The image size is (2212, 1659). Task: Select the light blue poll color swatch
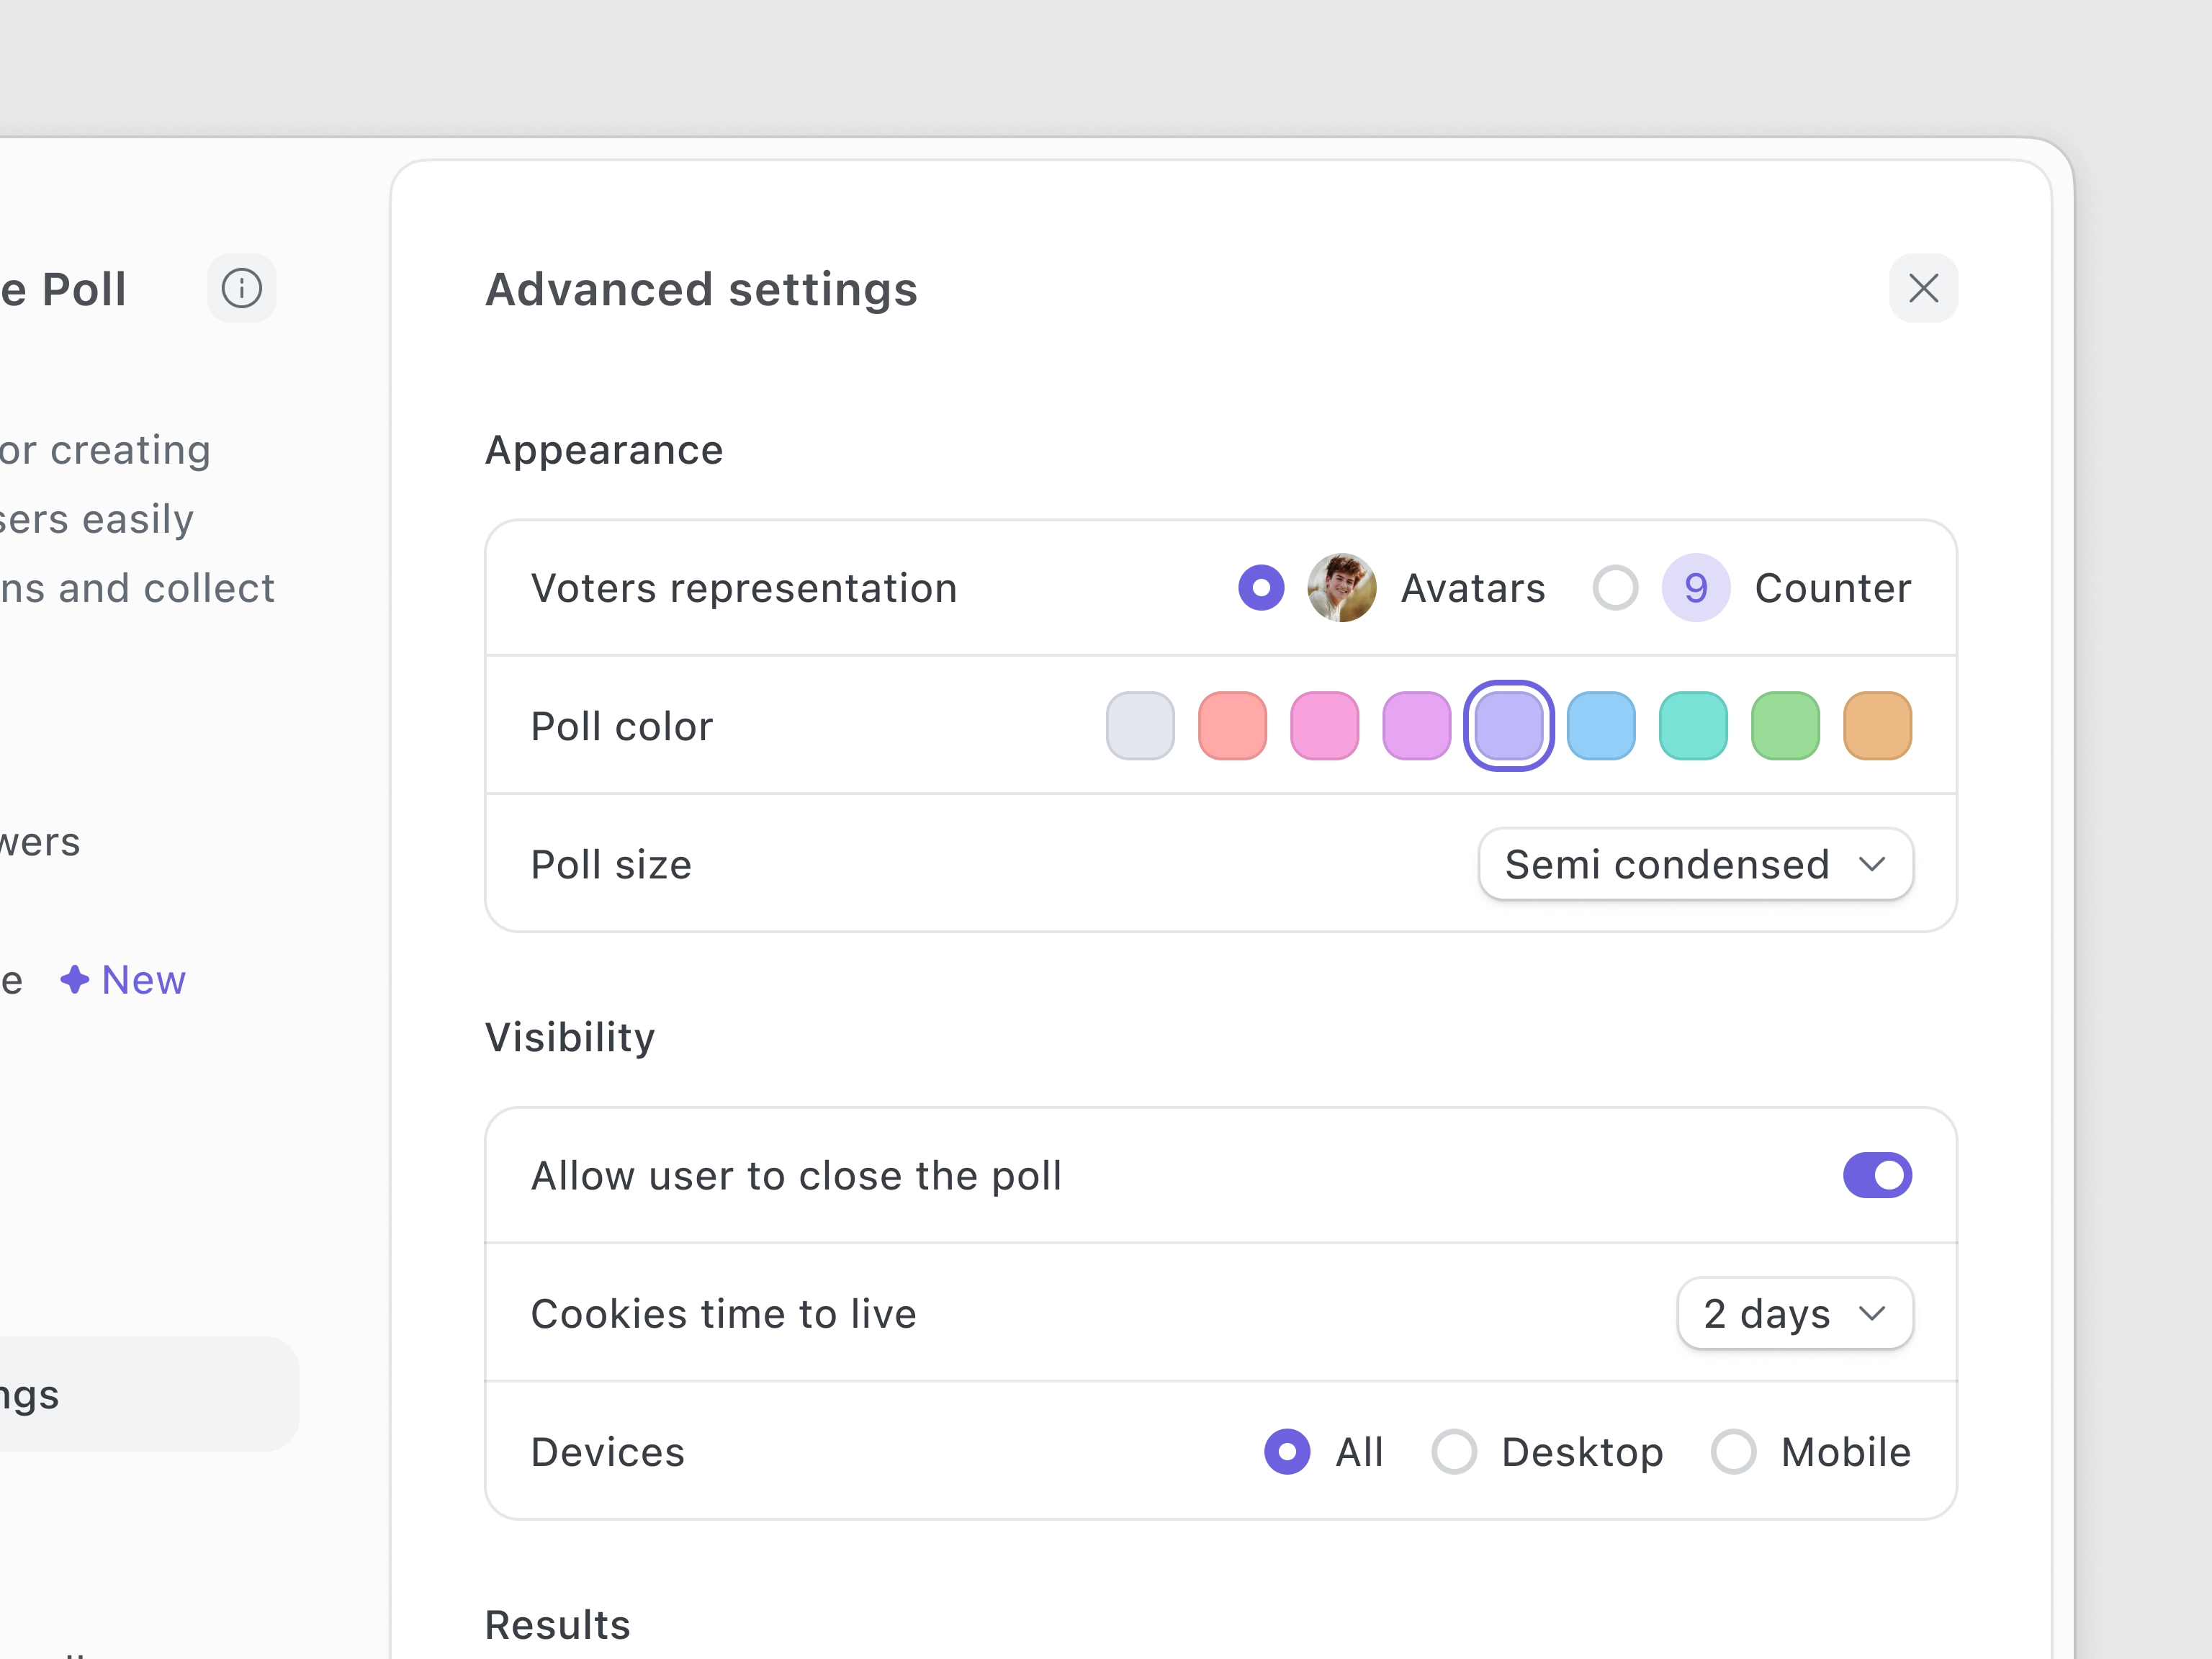point(1599,727)
